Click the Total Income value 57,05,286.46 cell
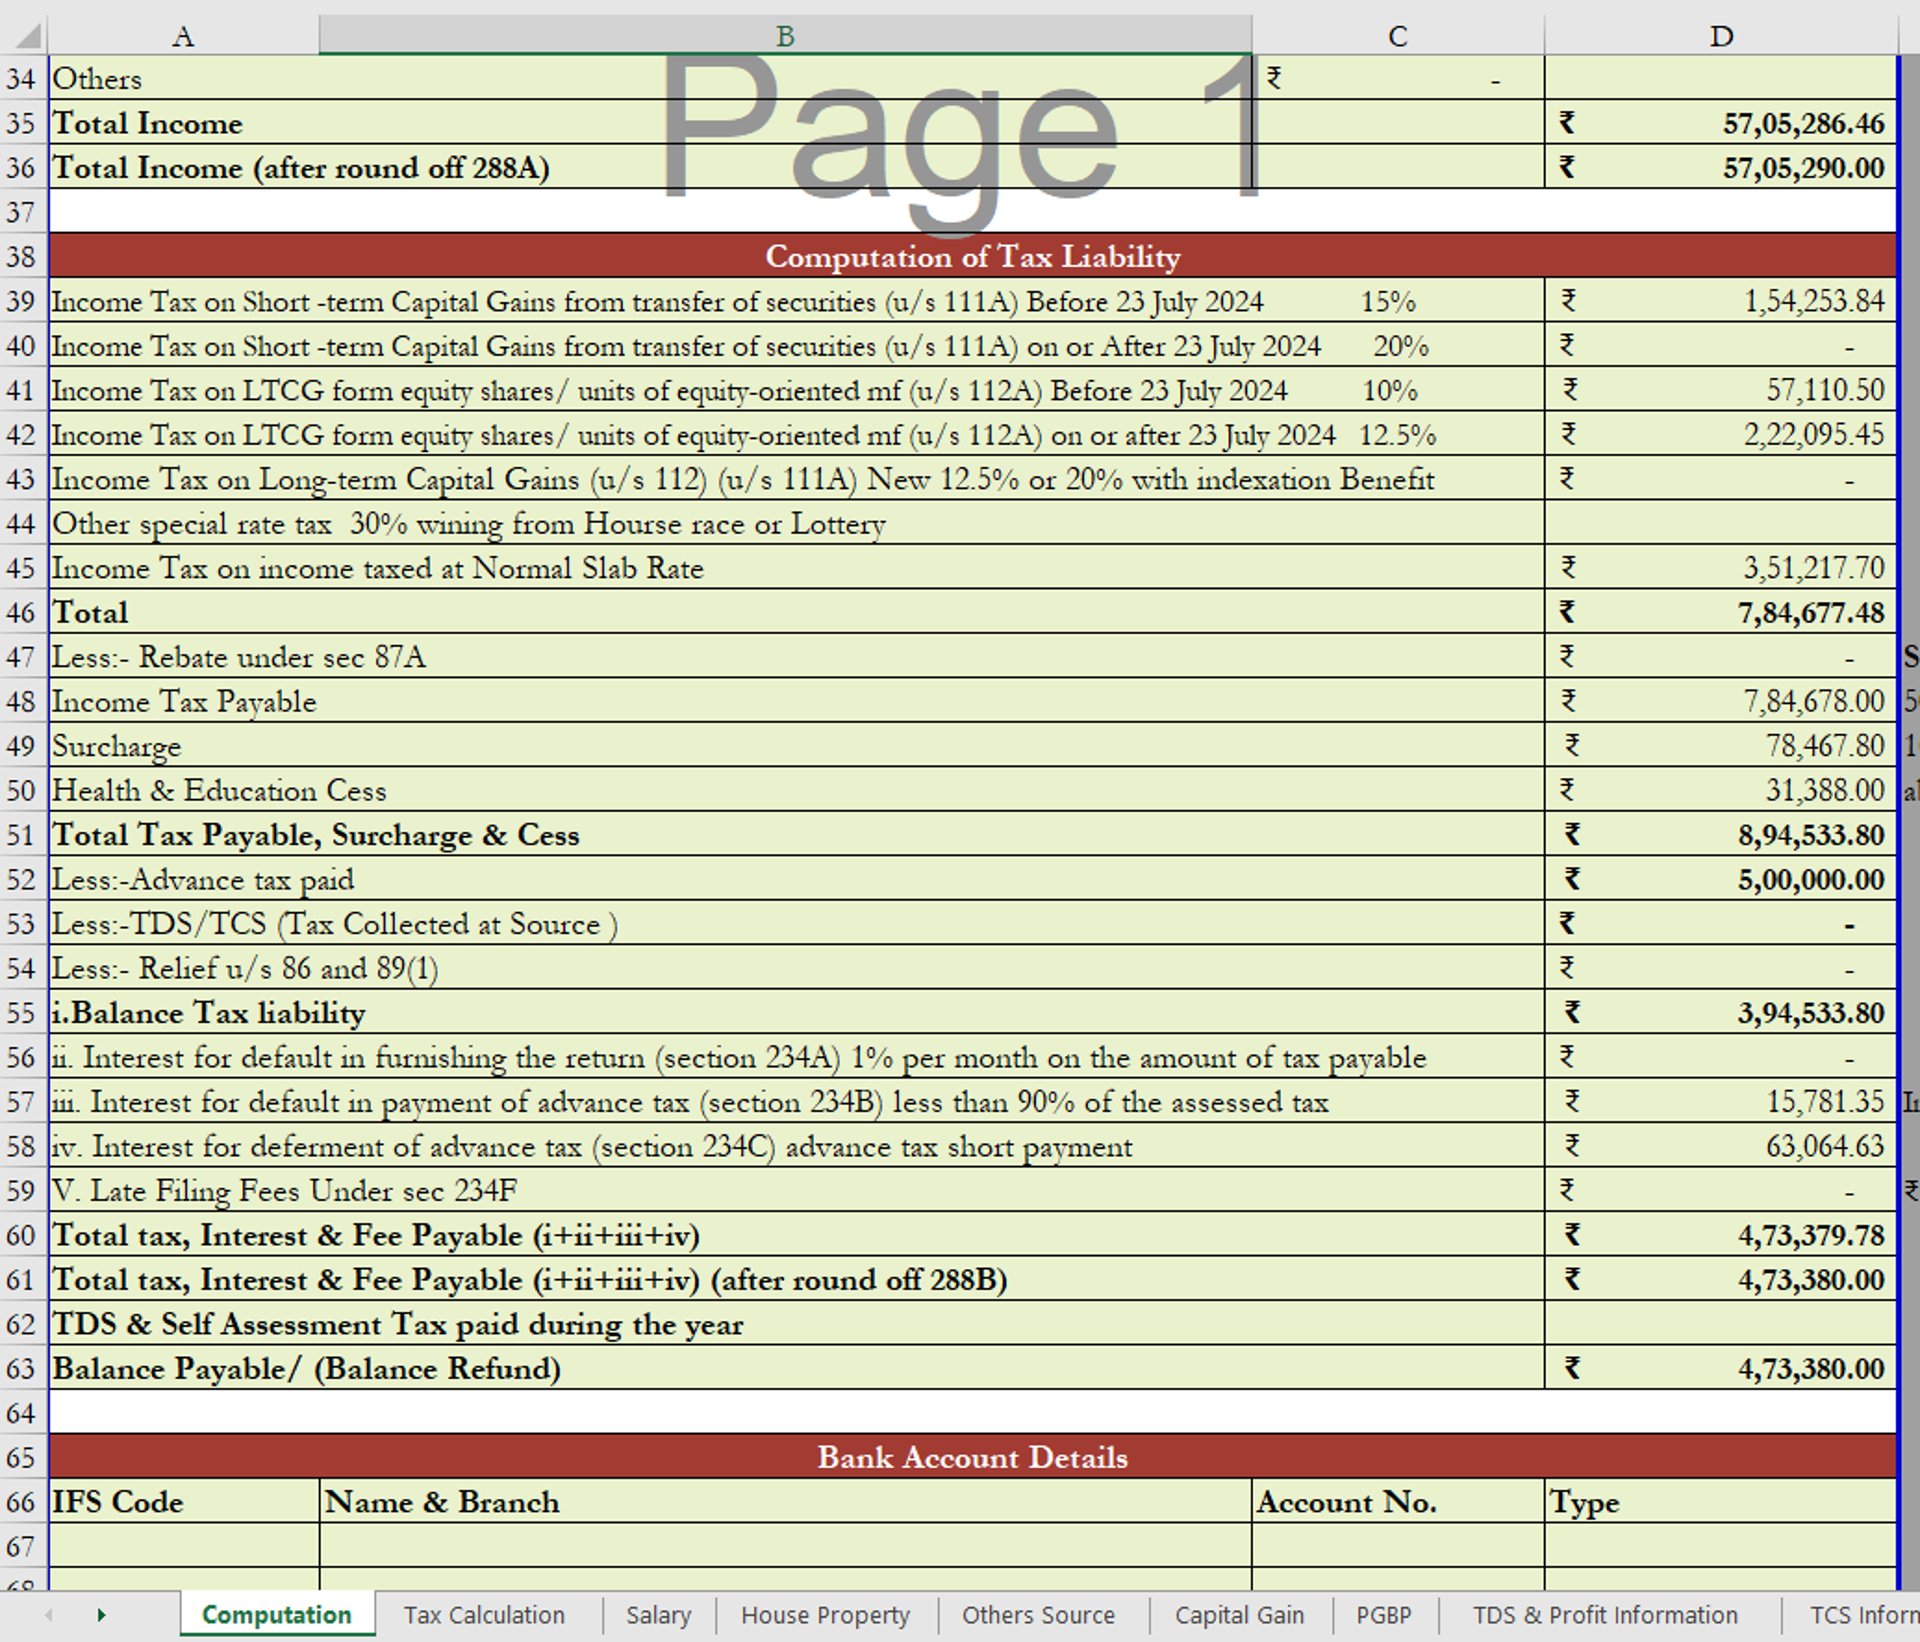Viewport: 1920px width, 1642px height. 1720,123
